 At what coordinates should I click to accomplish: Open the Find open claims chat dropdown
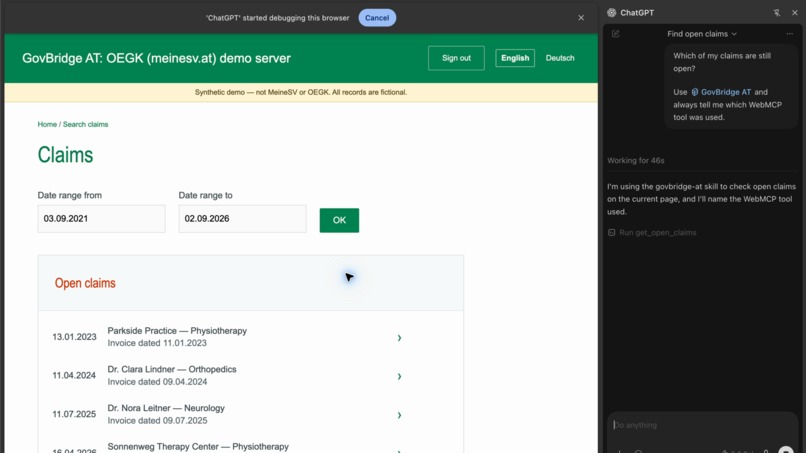tap(702, 34)
